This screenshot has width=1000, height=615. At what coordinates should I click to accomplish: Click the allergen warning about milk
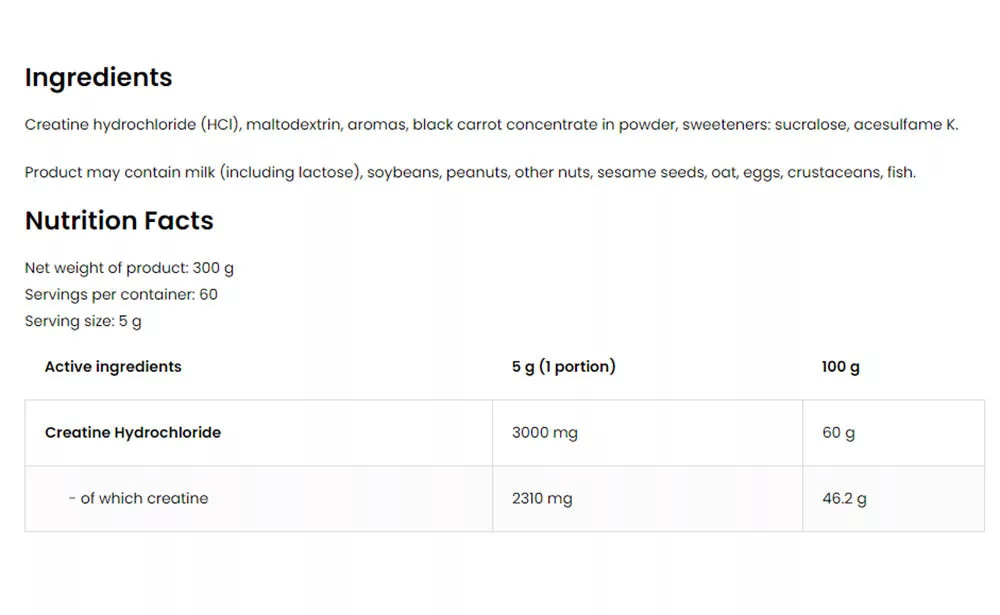(470, 172)
